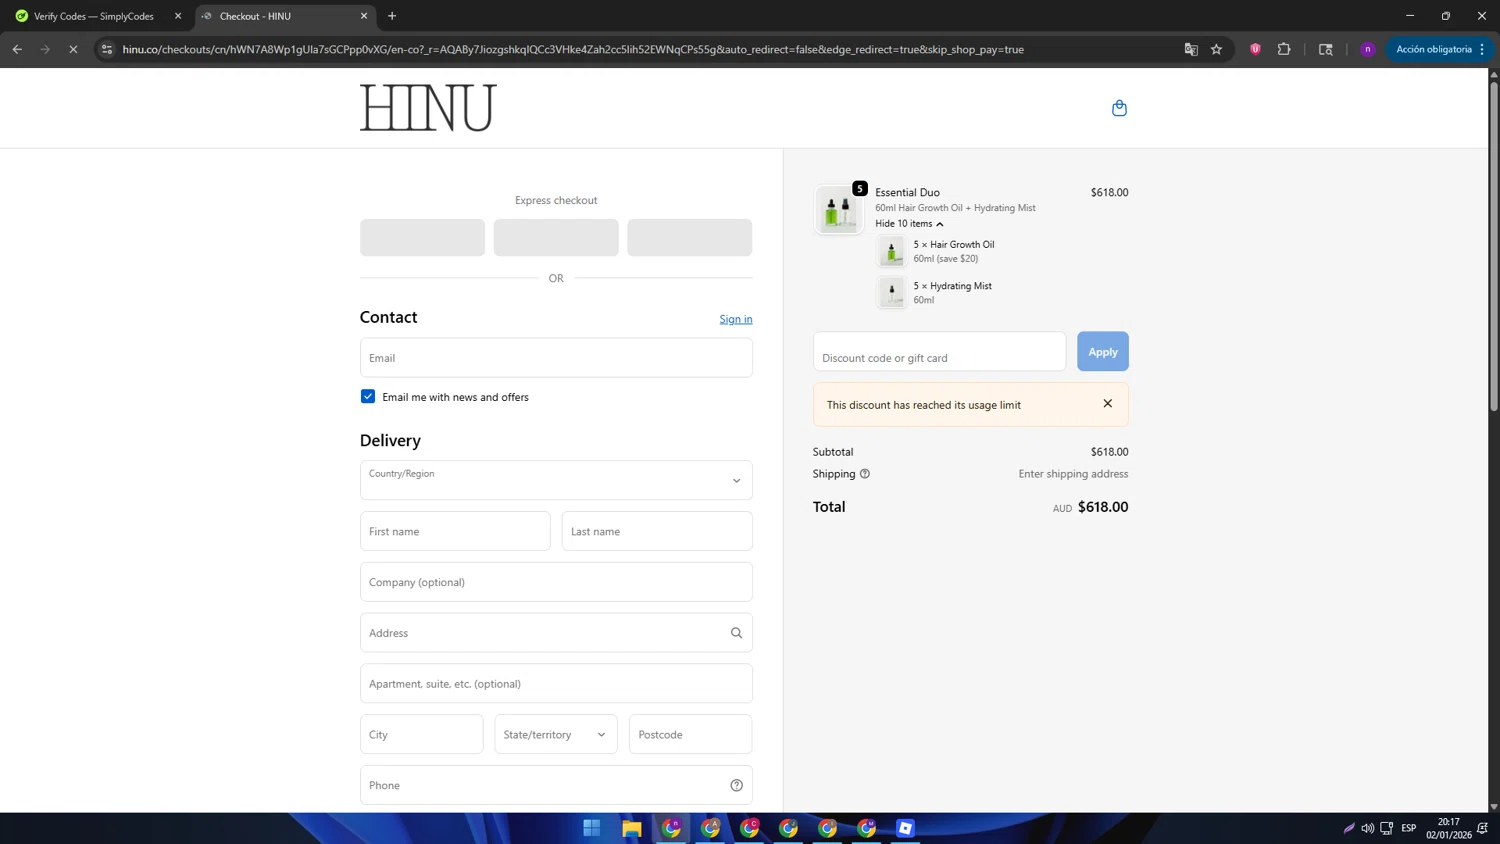This screenshot has width=1500, height=844.
Task: Open the shopping bag cart icon
Action: pos(1119,108)
